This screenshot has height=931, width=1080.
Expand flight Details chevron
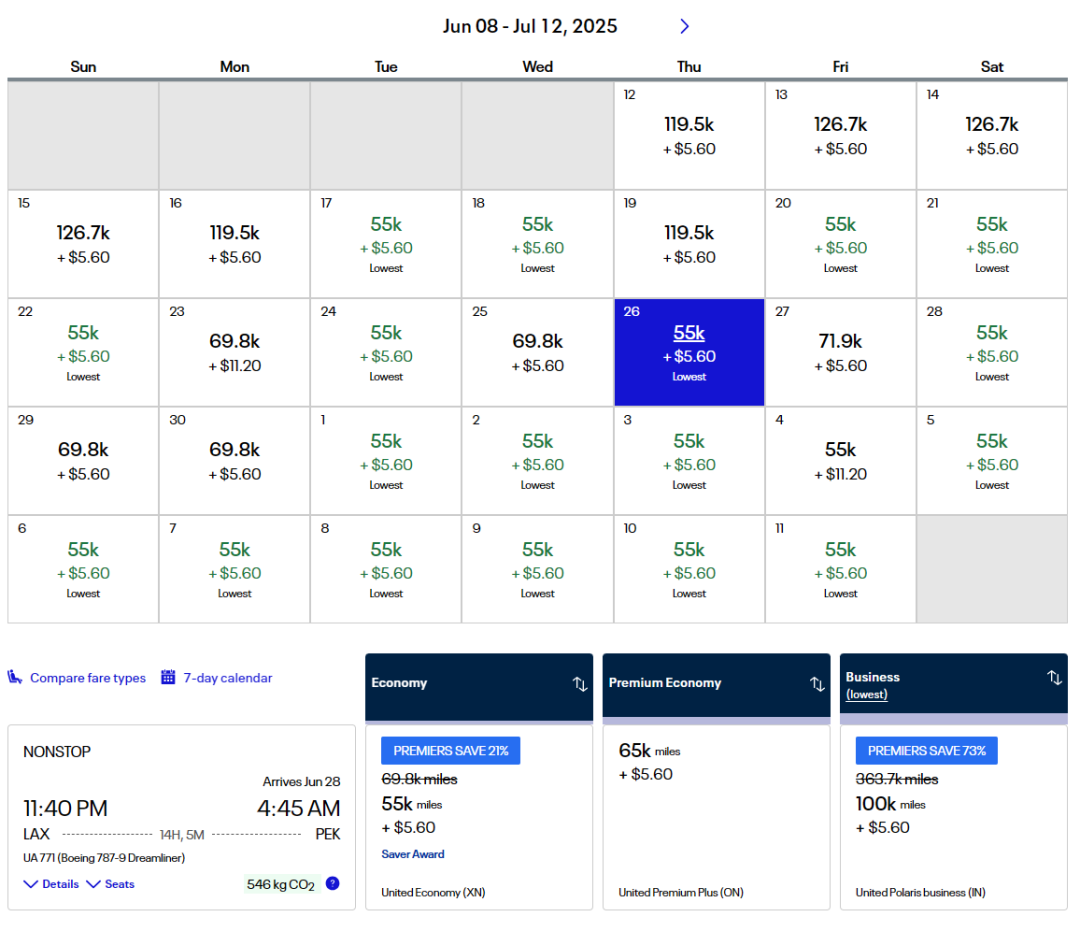tap(31, 884)
